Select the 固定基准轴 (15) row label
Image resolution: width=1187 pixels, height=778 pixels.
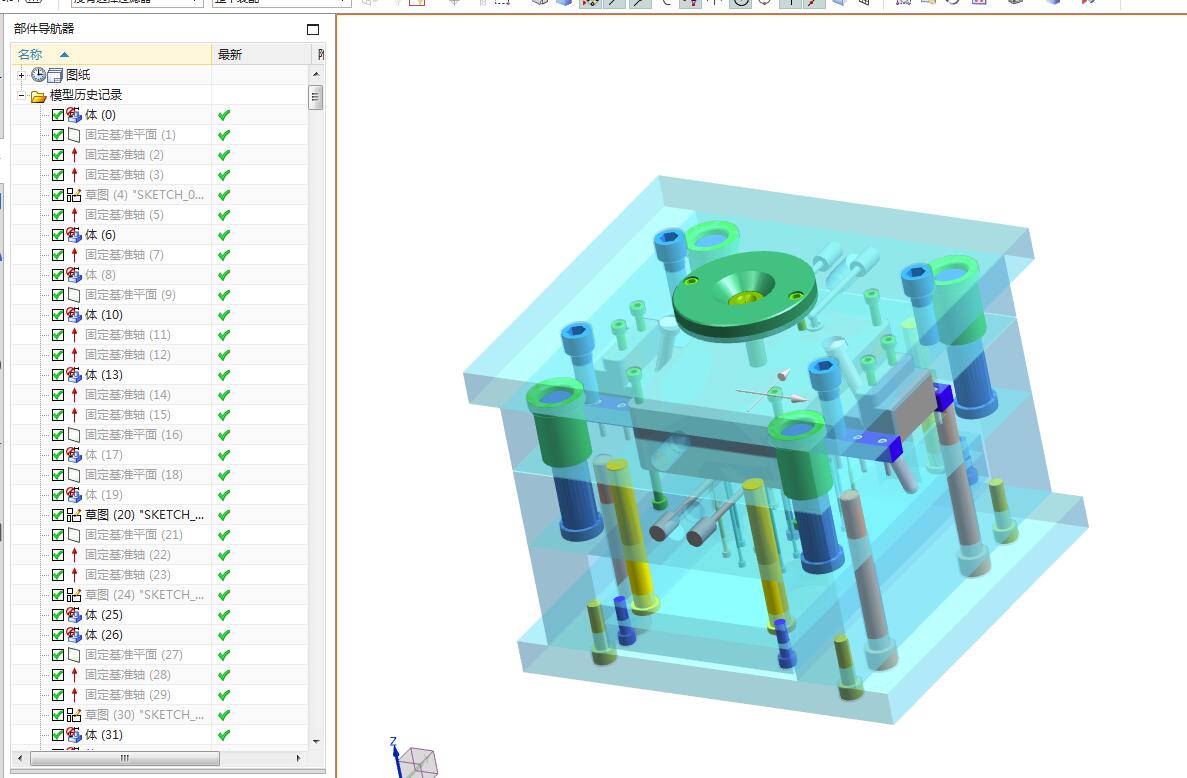127,415
